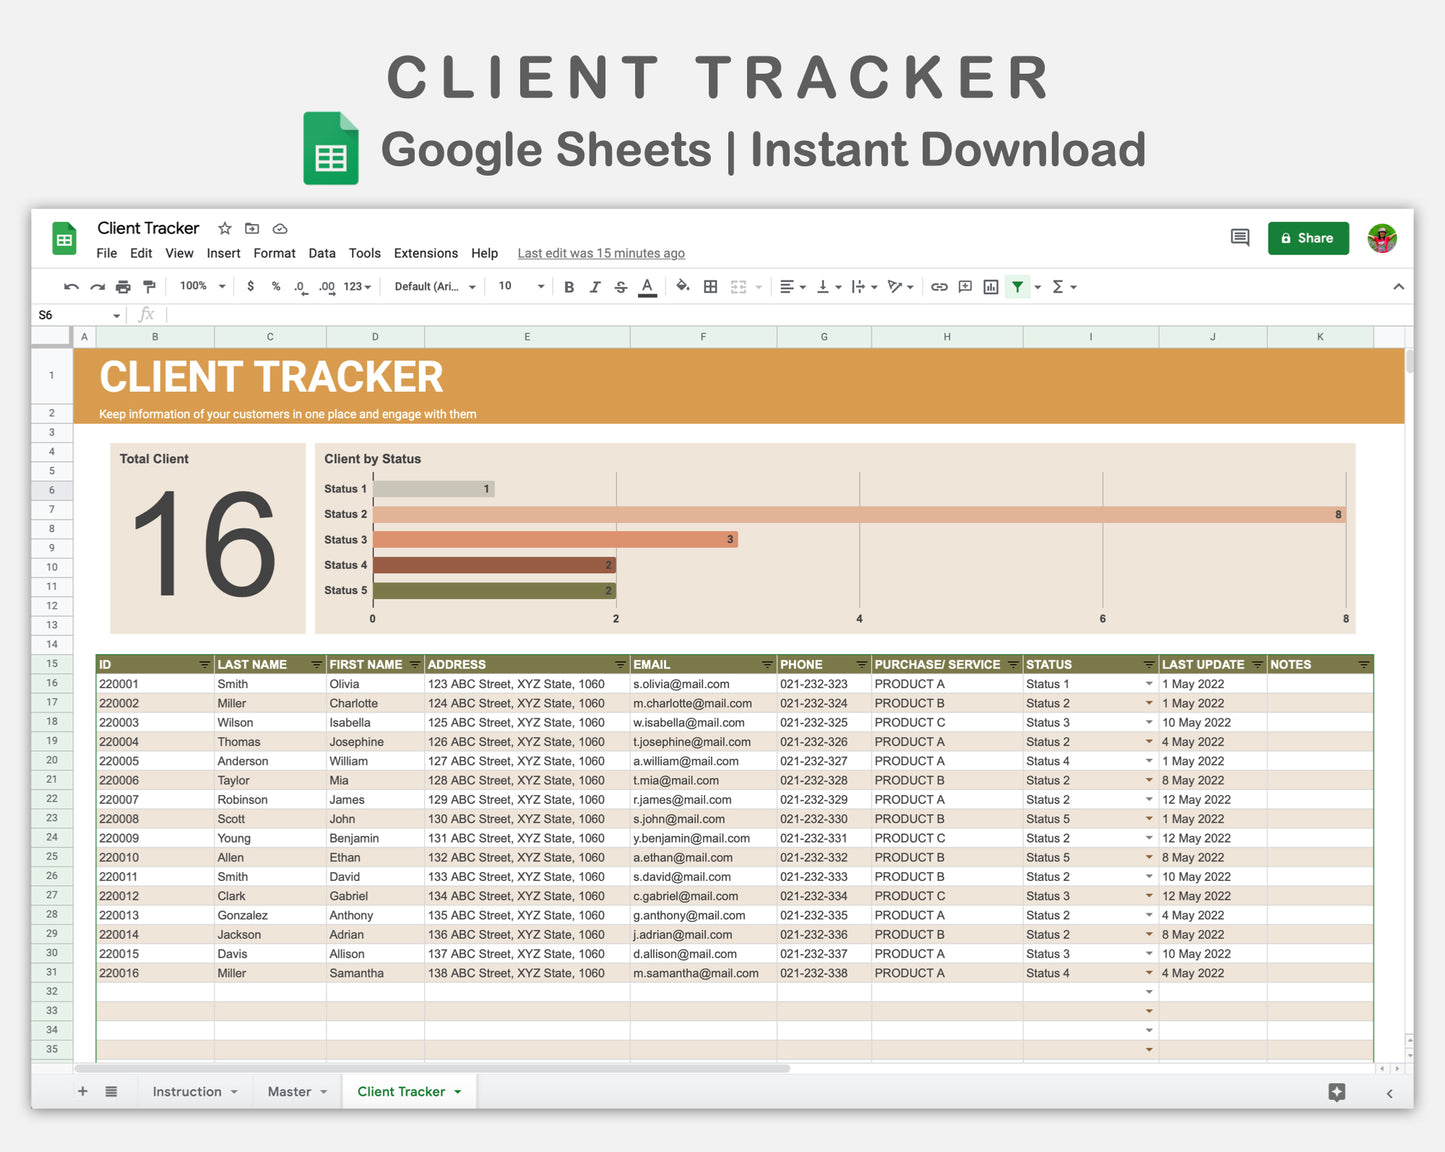
Task: Insert a chart
Action: (x=990, y=286)
